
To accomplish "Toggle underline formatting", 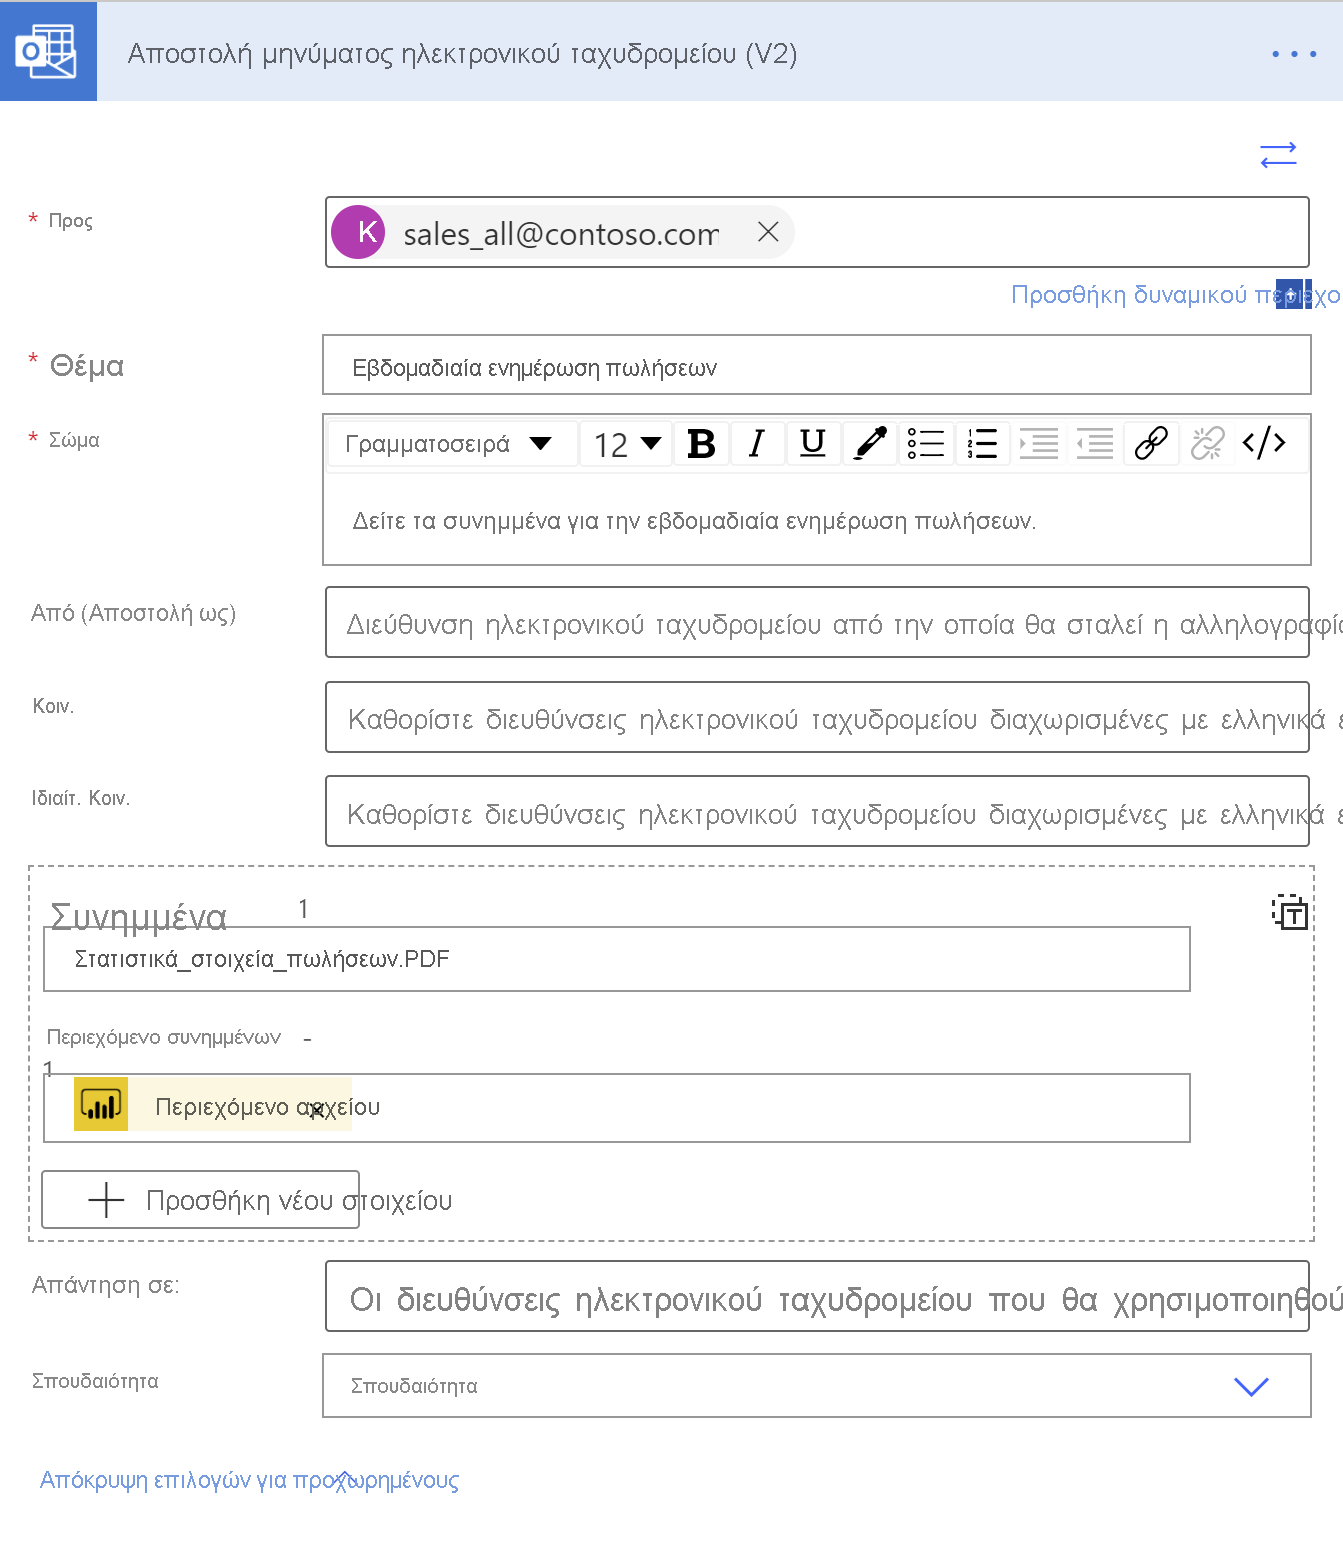I will coord(813,443).
